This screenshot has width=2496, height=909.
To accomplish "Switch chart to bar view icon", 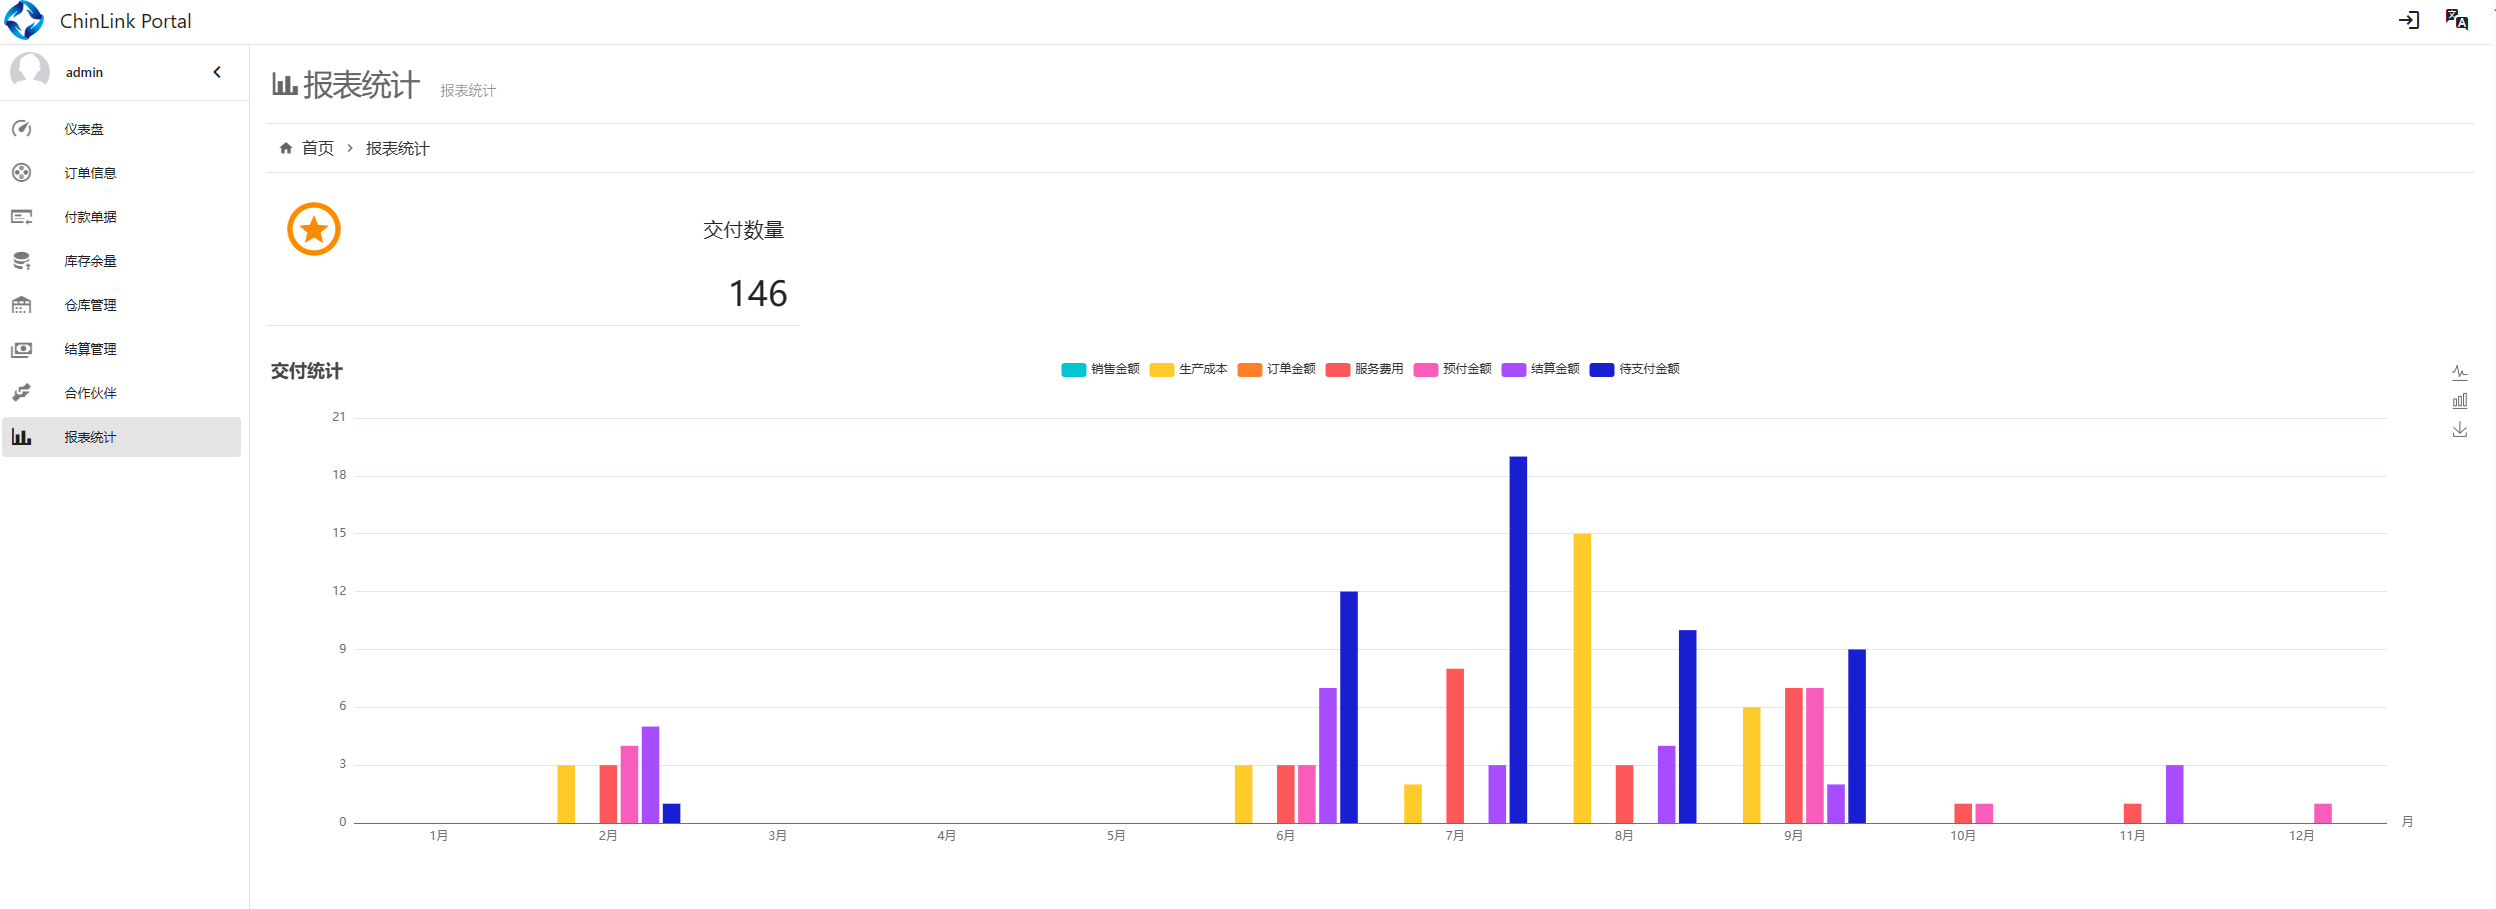I will 2459,401.
